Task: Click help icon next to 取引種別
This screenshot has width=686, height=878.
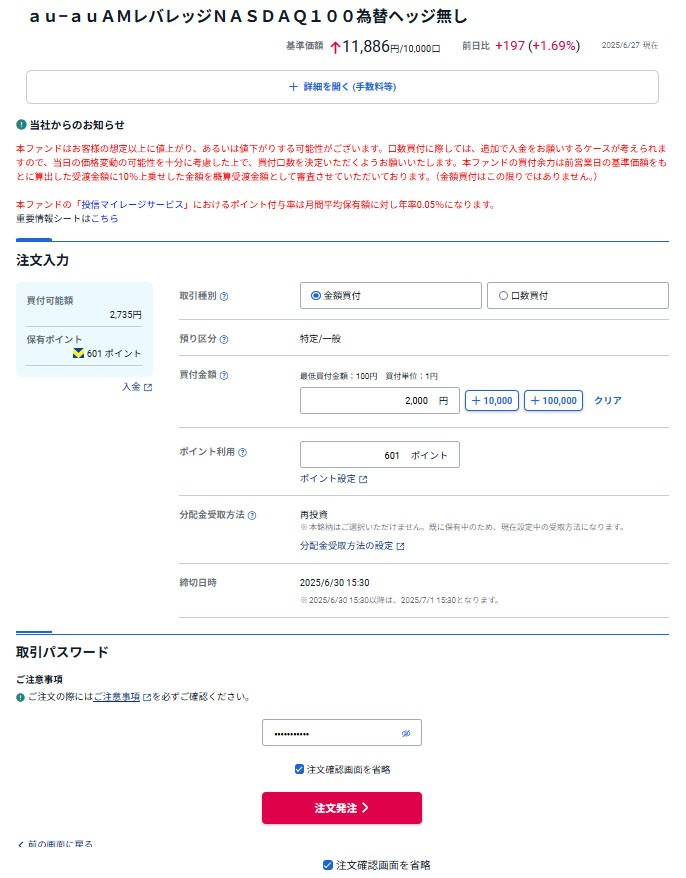Action: pos(224,296)
